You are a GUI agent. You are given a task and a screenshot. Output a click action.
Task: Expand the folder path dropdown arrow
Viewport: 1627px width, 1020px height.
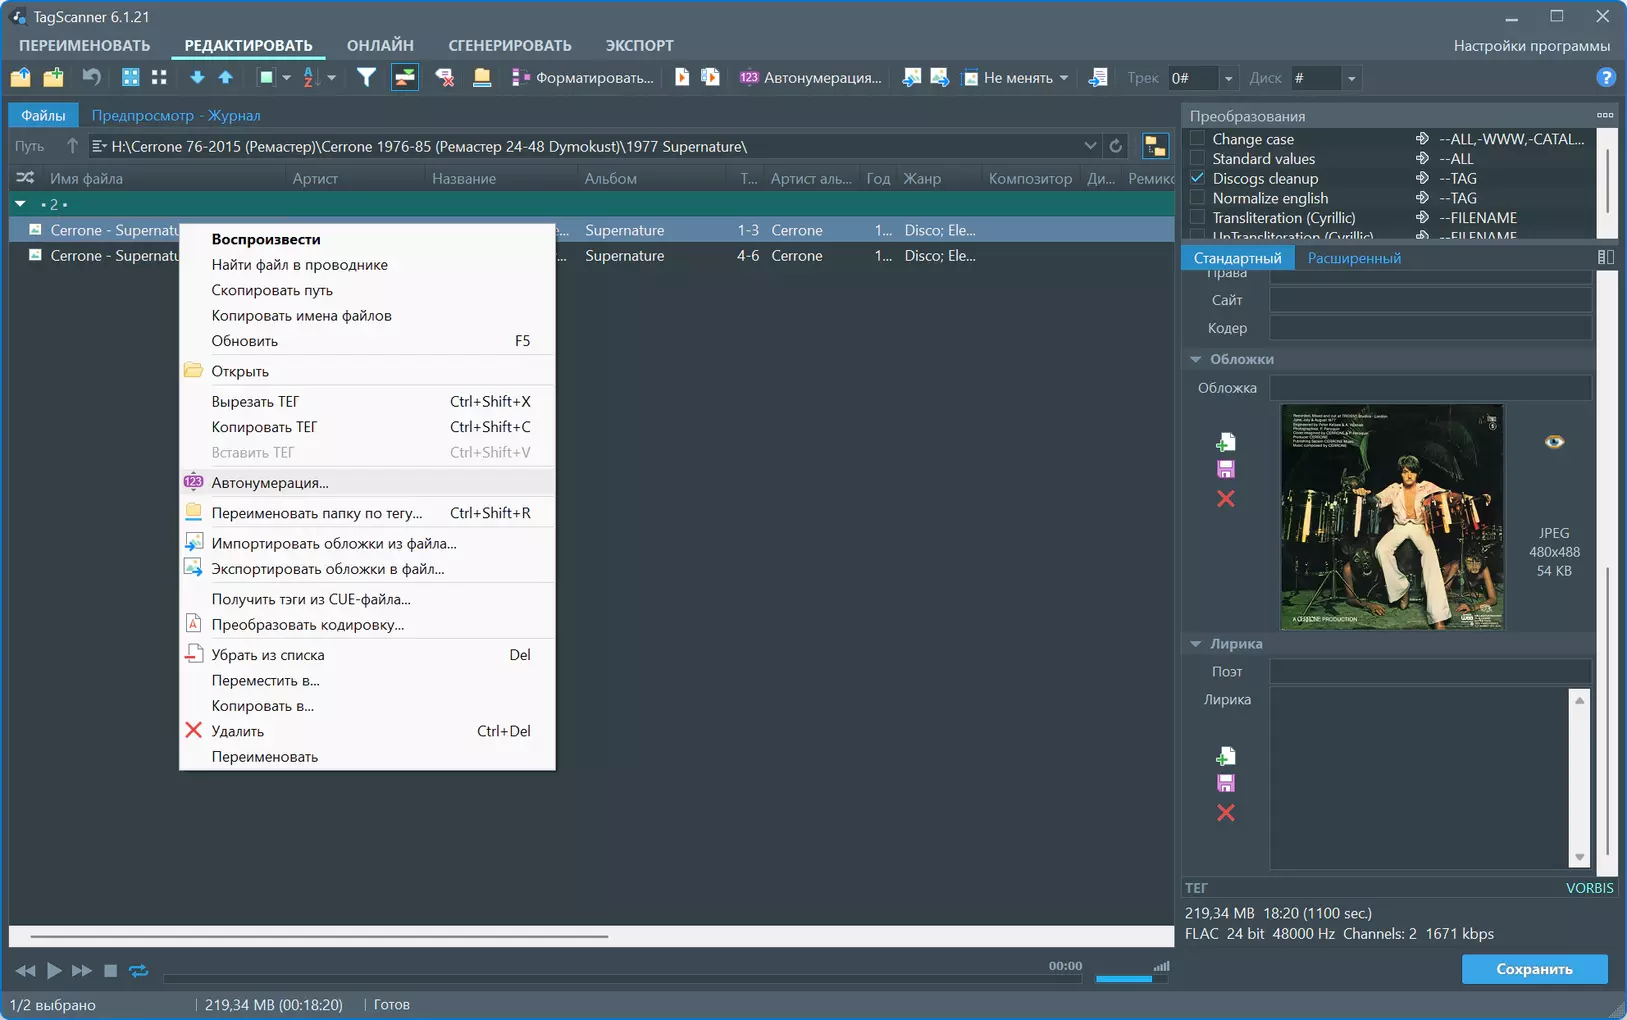(1090, 146)
